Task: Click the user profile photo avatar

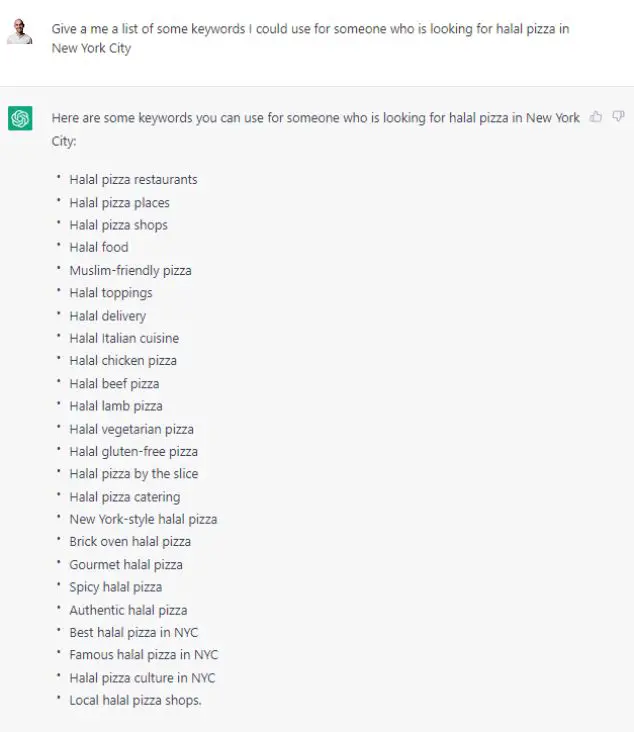Action: pyautogui.click(x=20, y=31)
